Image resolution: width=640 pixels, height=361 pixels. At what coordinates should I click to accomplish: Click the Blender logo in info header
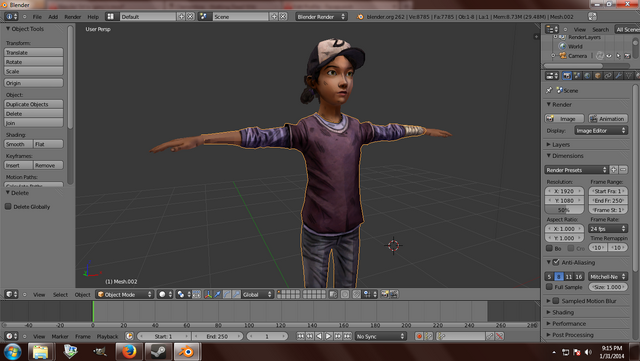click(360, 17)
